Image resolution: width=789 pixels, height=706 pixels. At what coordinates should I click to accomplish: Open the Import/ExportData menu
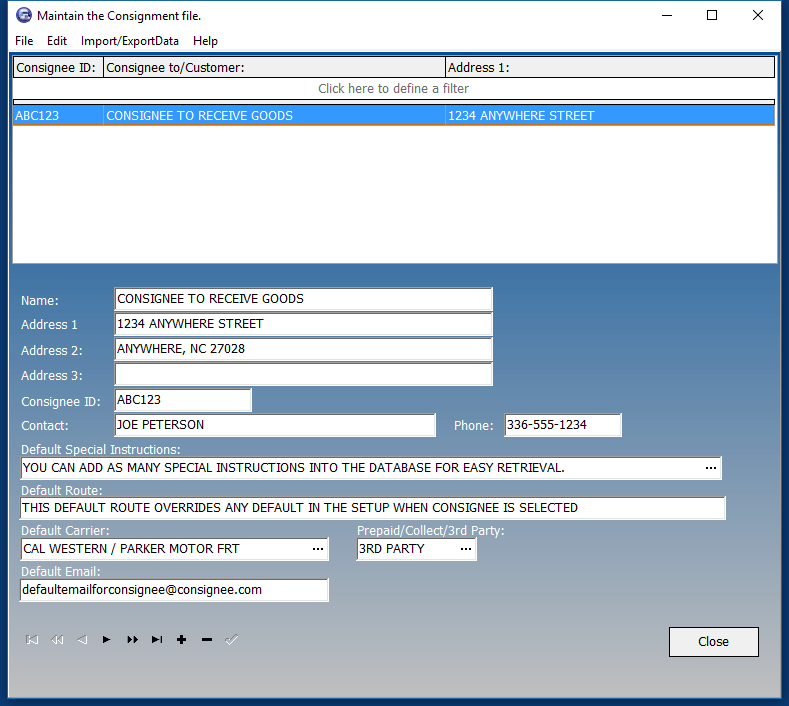[x=130, y=41]
